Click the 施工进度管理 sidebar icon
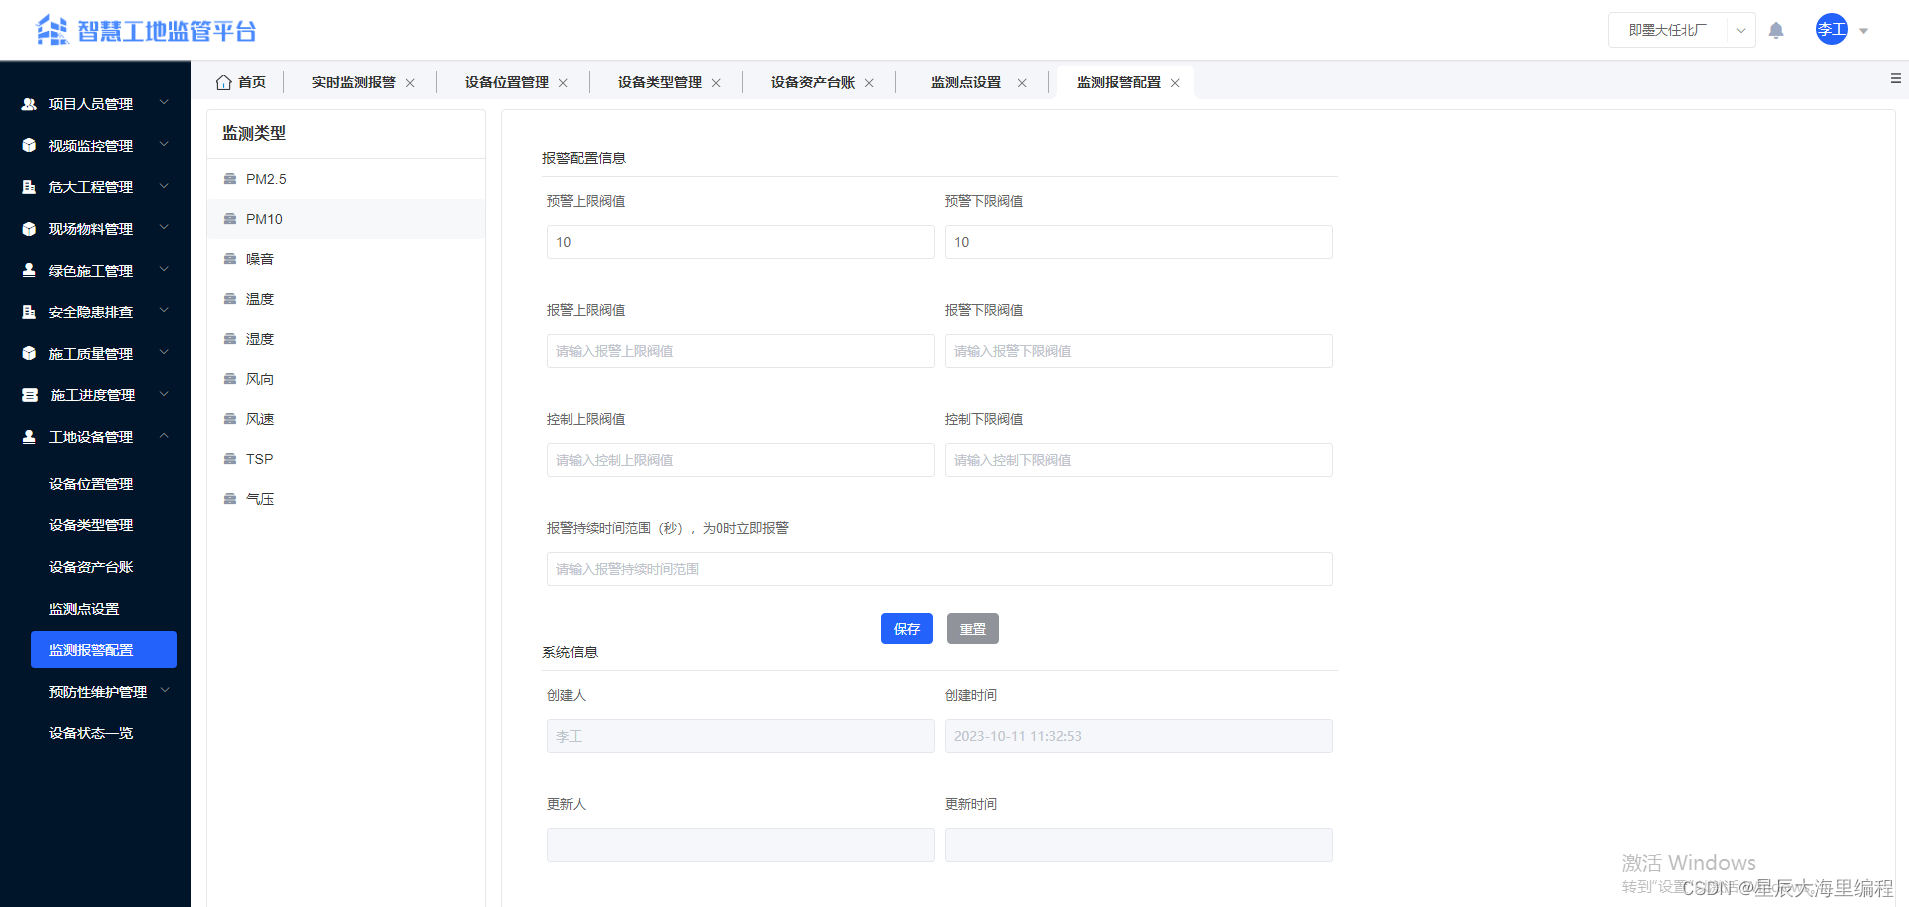The width and height of the screenshot is (1909, 907). click(x=30, y=395)
